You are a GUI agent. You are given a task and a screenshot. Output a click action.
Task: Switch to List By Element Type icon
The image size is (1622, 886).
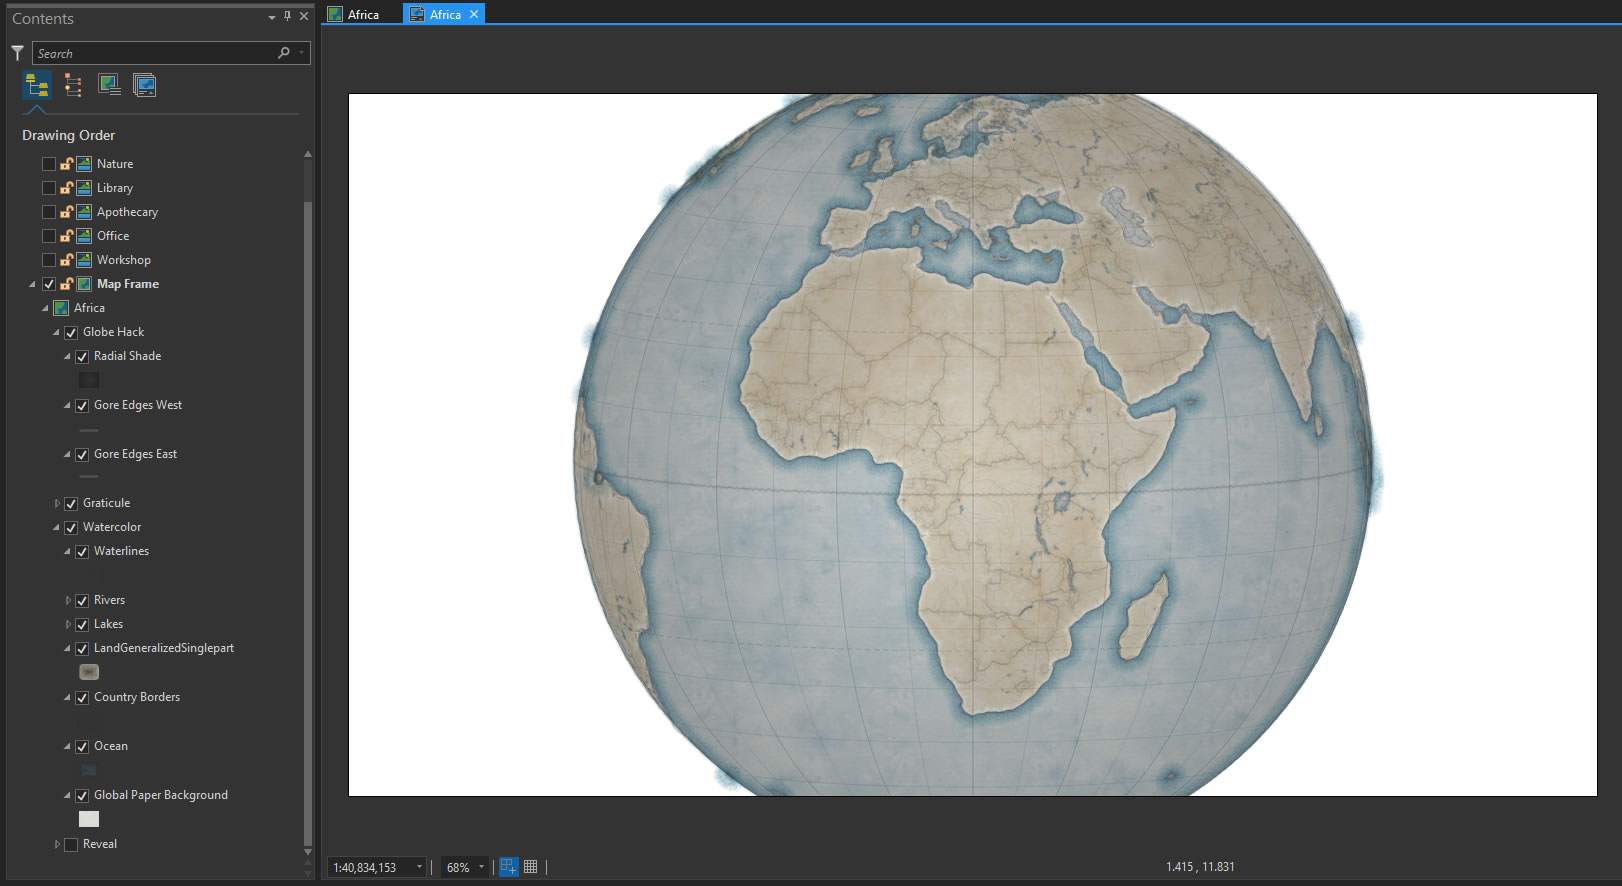coord(73,86)
